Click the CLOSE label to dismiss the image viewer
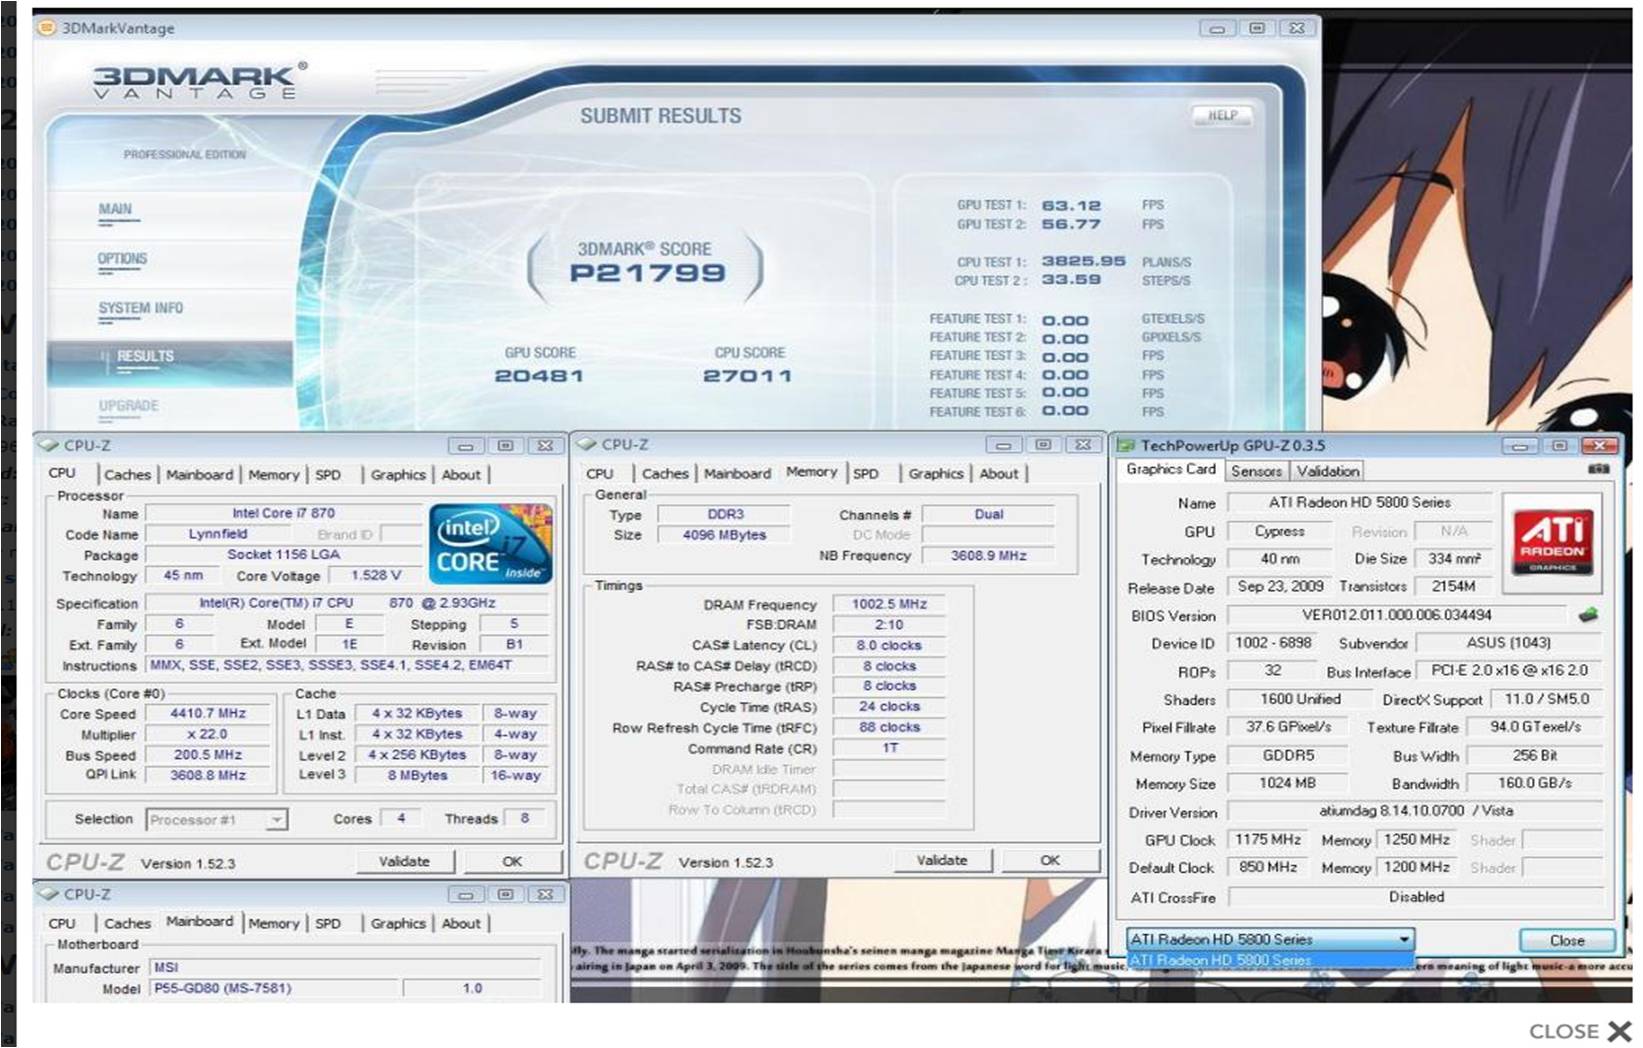Screen dimensions: 1643x1048 coord(1564,1031)
